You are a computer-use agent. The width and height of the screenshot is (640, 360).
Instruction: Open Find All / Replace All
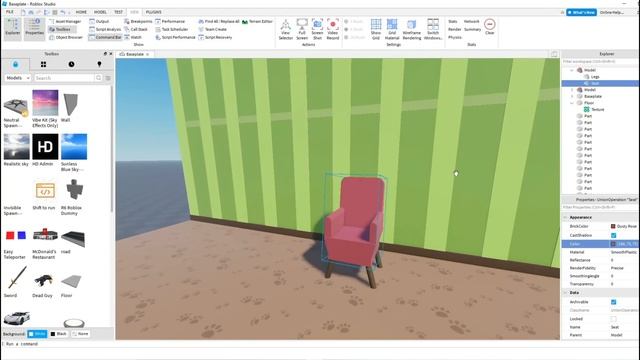coord(219,21)
